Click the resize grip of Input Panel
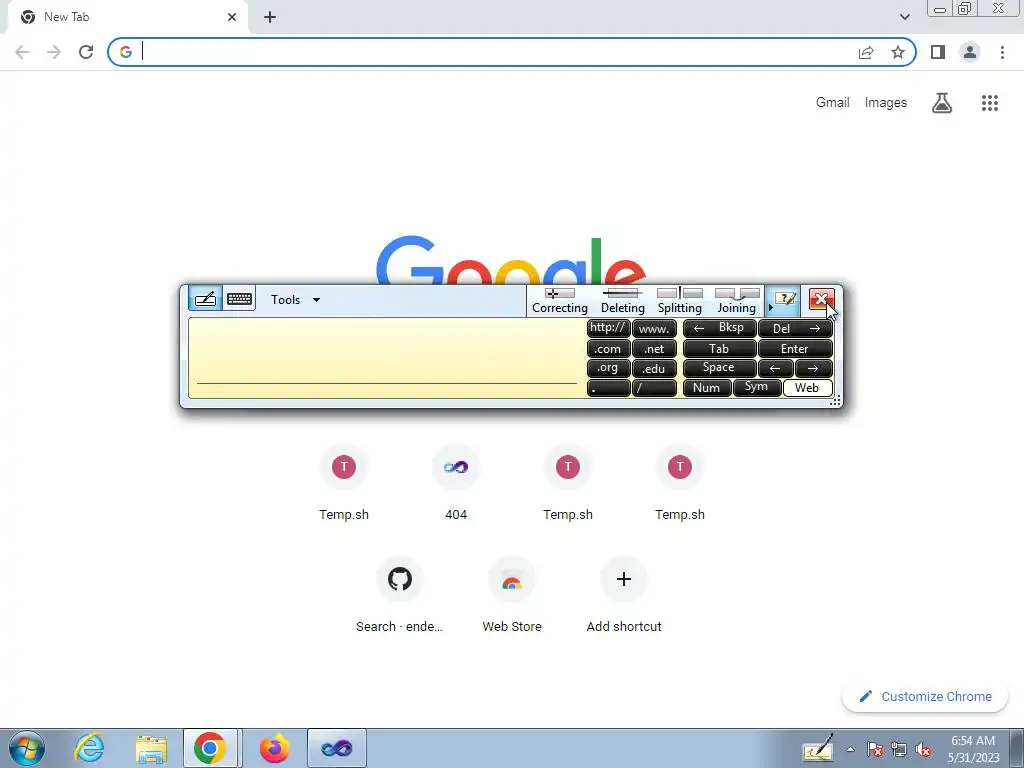This screenshot has width=1024, height=768. 835,401
